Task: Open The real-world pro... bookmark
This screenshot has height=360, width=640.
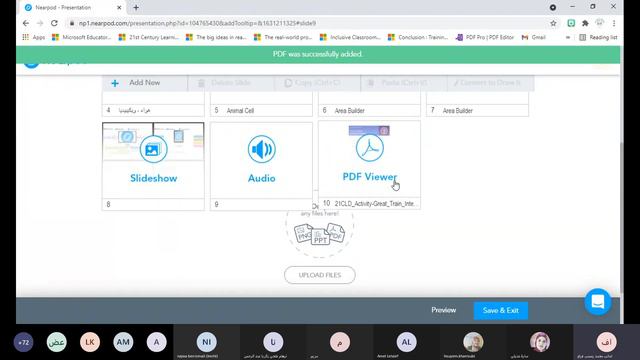Action: coord(283,37)
